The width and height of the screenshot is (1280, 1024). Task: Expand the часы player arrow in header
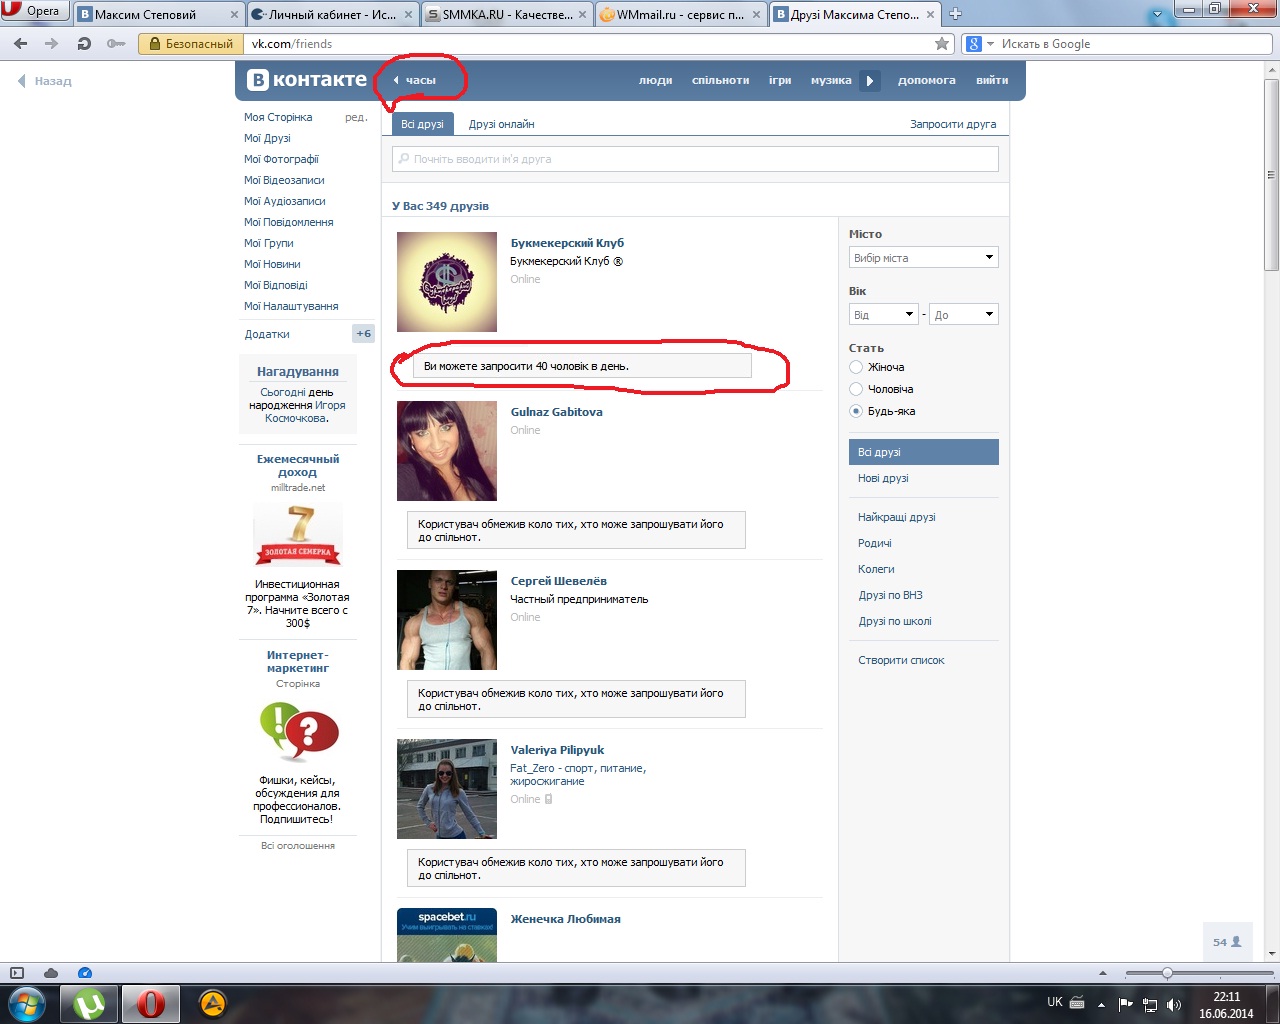pyautogui.click(x=396, y=80)
